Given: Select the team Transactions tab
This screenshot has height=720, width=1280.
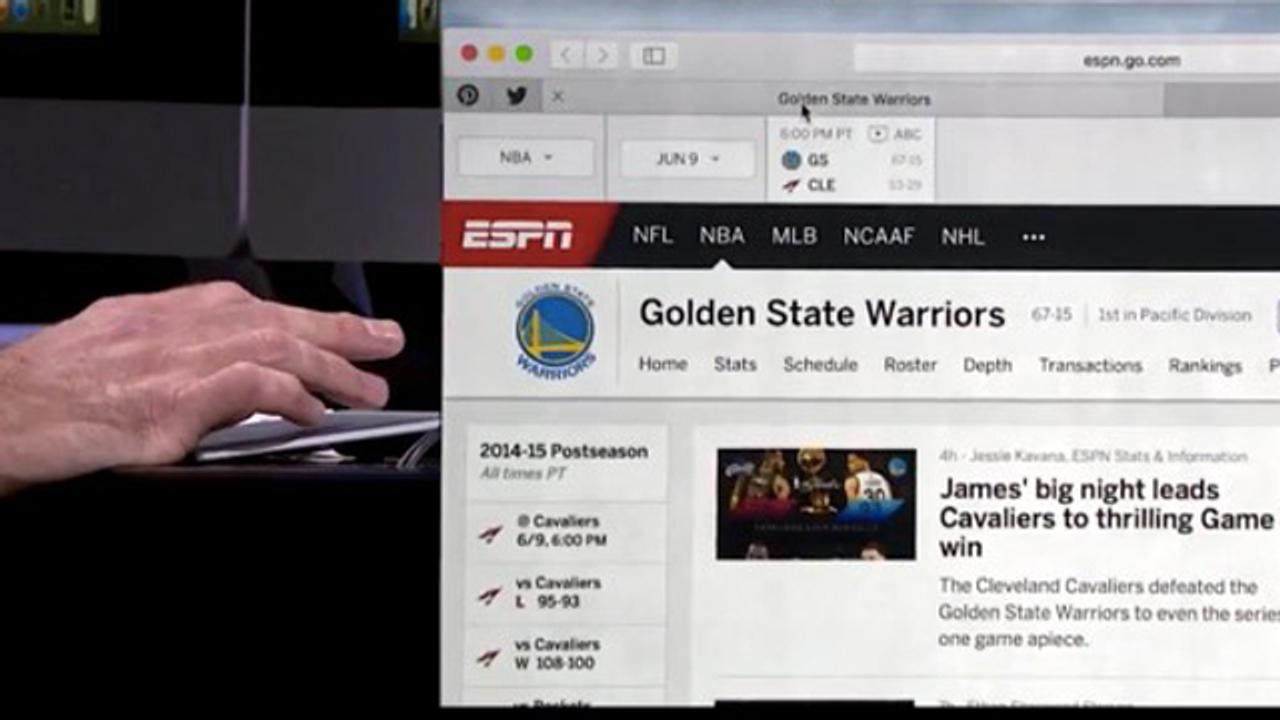Looking at the screenshot, I should pos(1090,365).
